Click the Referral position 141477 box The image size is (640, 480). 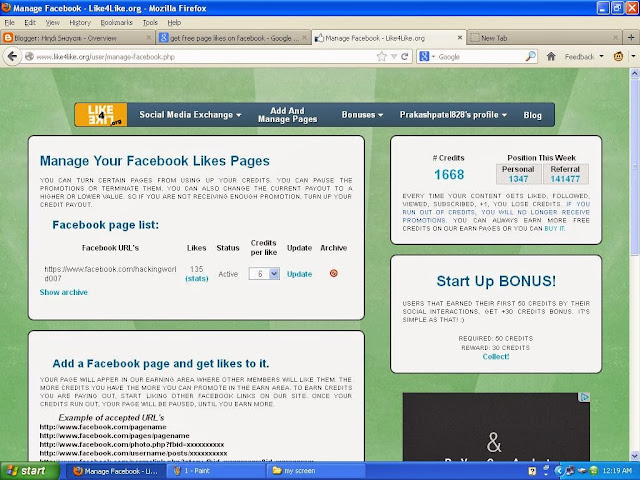[565, 174]
